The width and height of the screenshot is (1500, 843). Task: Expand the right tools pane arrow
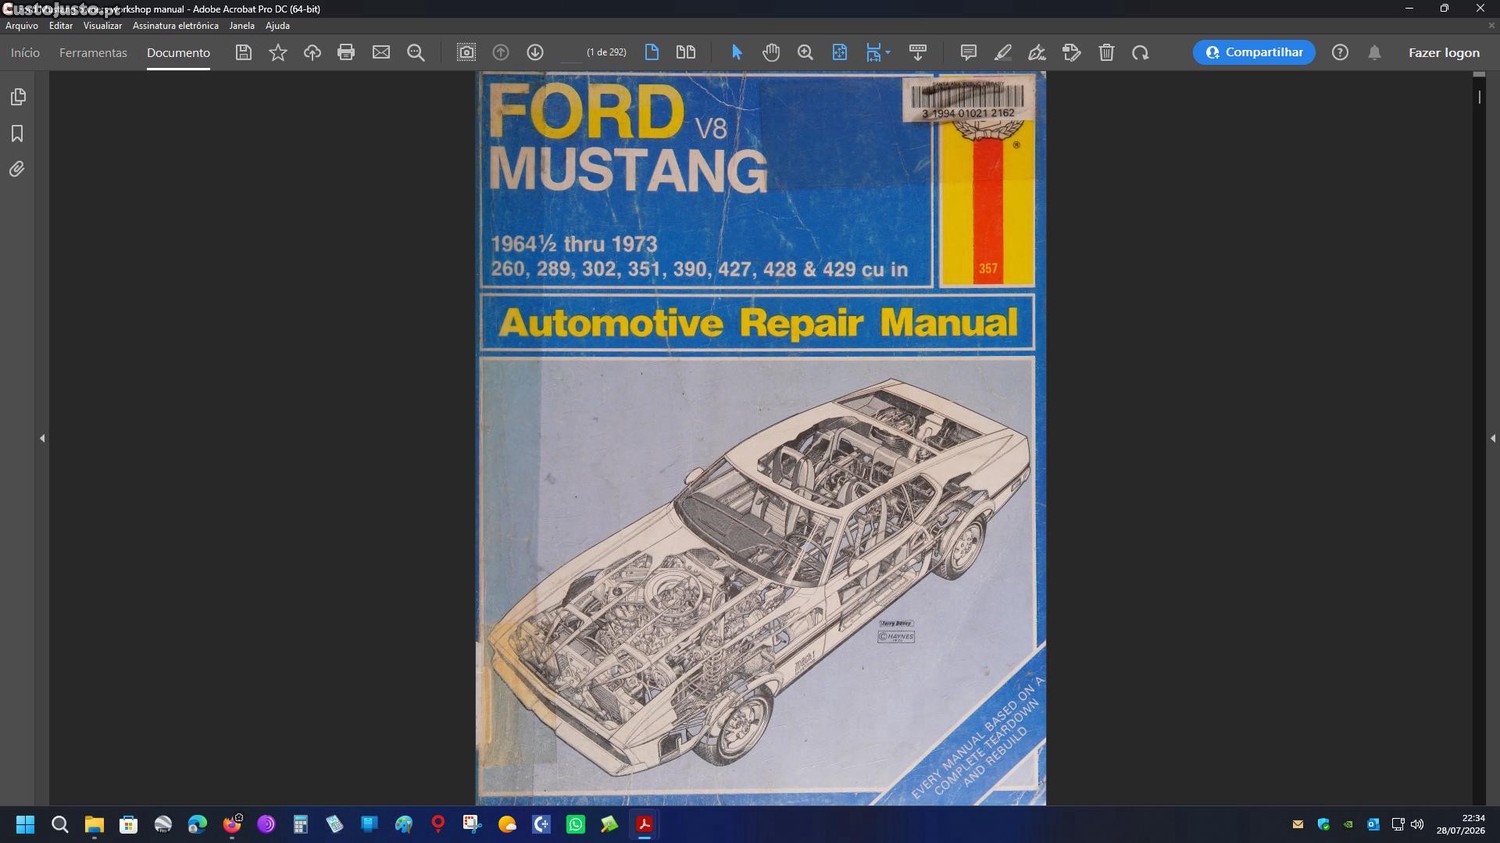coord(1493,438)
